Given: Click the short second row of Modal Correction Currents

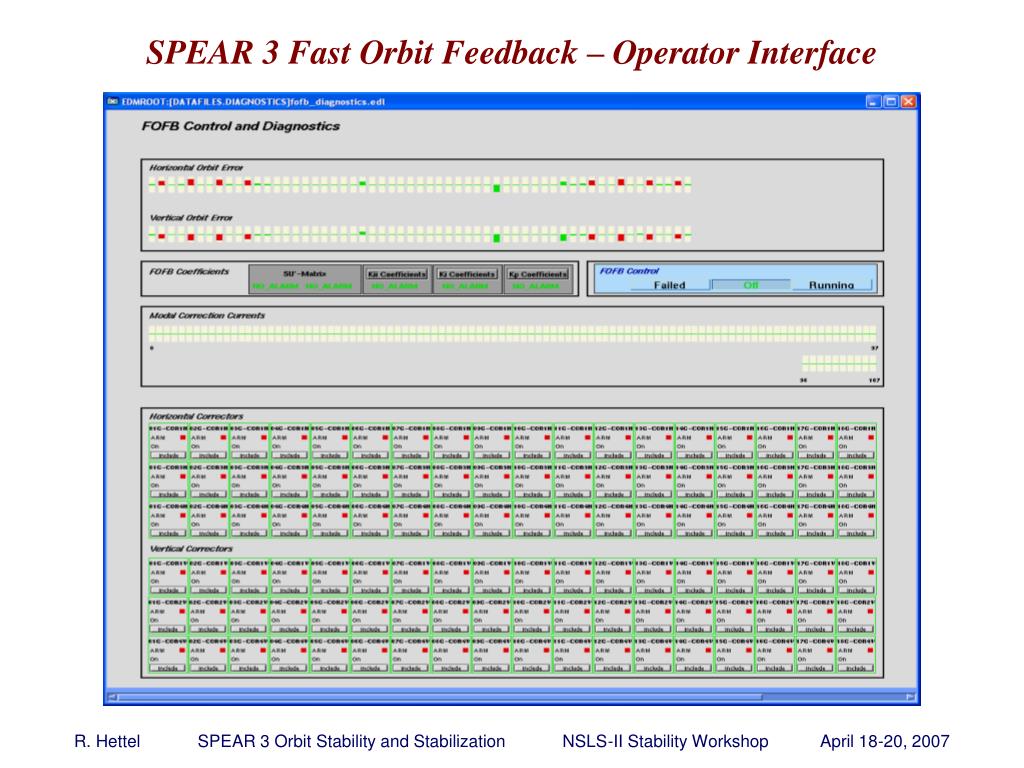Looking at the screenshot, I should [x=839, y=364].
